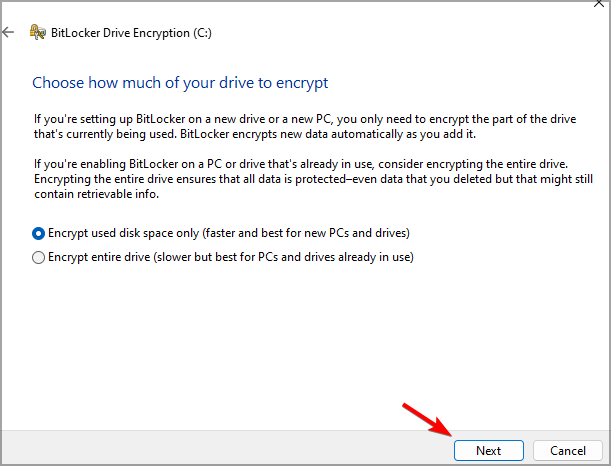Click the red arrow pointing at Next
Image resolution: width=611 pixels, height=466 pixels.
[425, 420]
